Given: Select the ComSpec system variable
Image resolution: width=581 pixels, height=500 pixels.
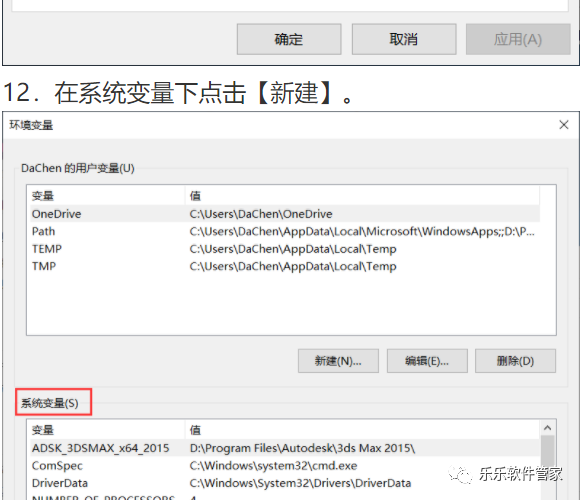Looking at the screenshot, I should pyautogui.click(x=285, y=466).
